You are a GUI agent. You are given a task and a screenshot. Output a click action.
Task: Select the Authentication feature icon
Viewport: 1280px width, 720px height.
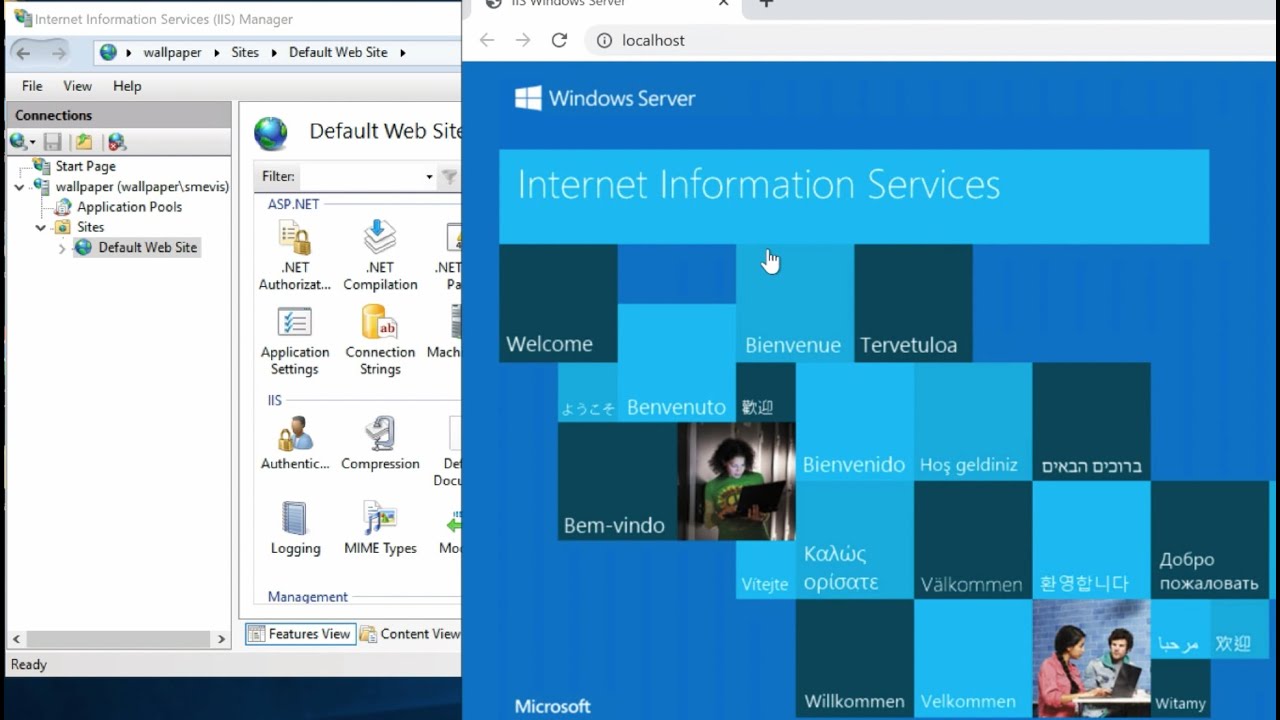pos(294,443)
